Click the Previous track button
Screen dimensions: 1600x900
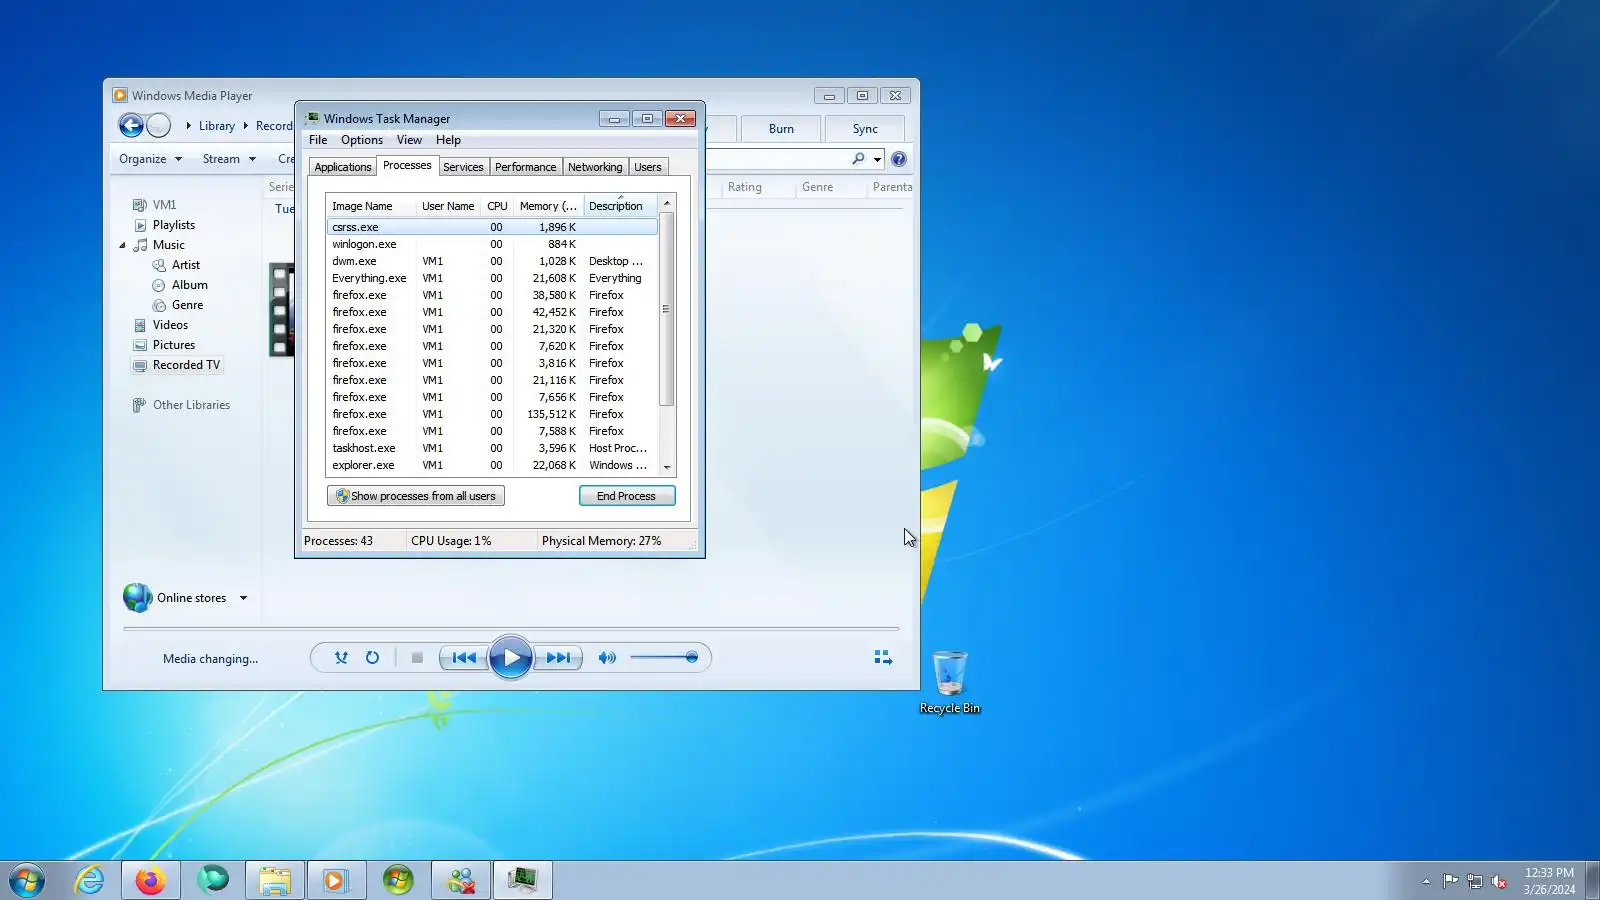pos(464,658)
